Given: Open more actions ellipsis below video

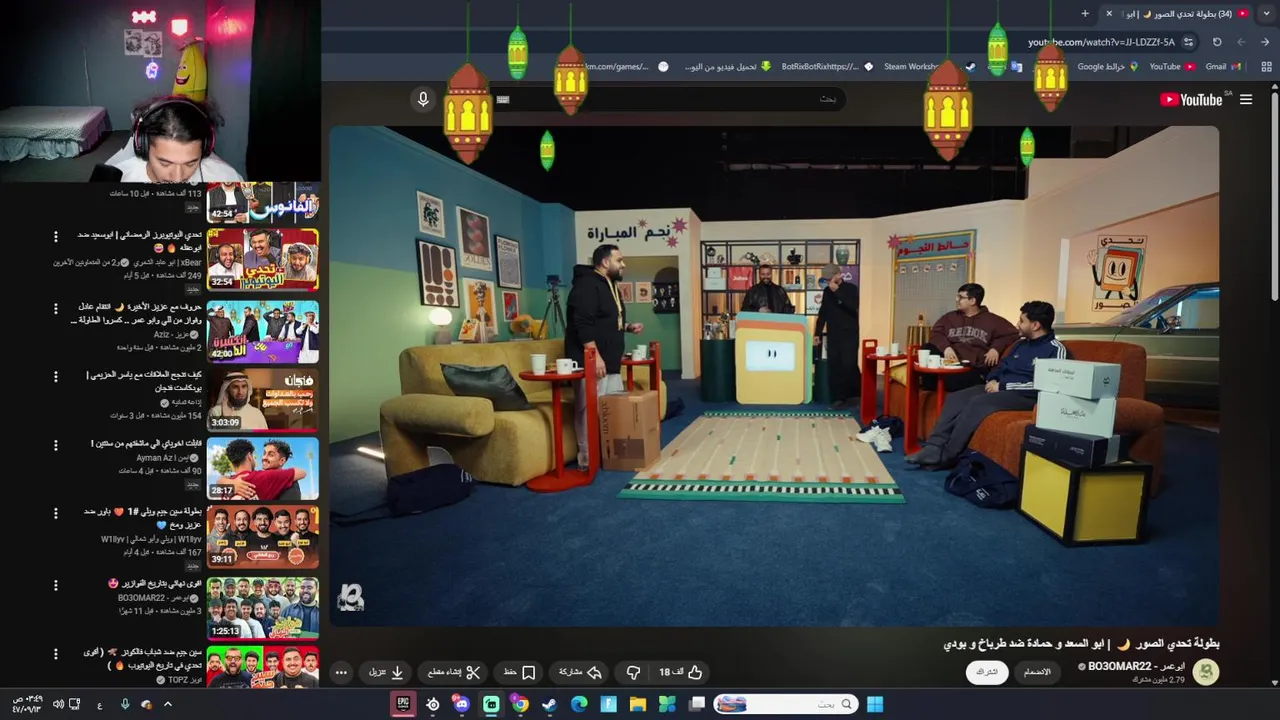Looking at the screenshot, I should (341, 672).
